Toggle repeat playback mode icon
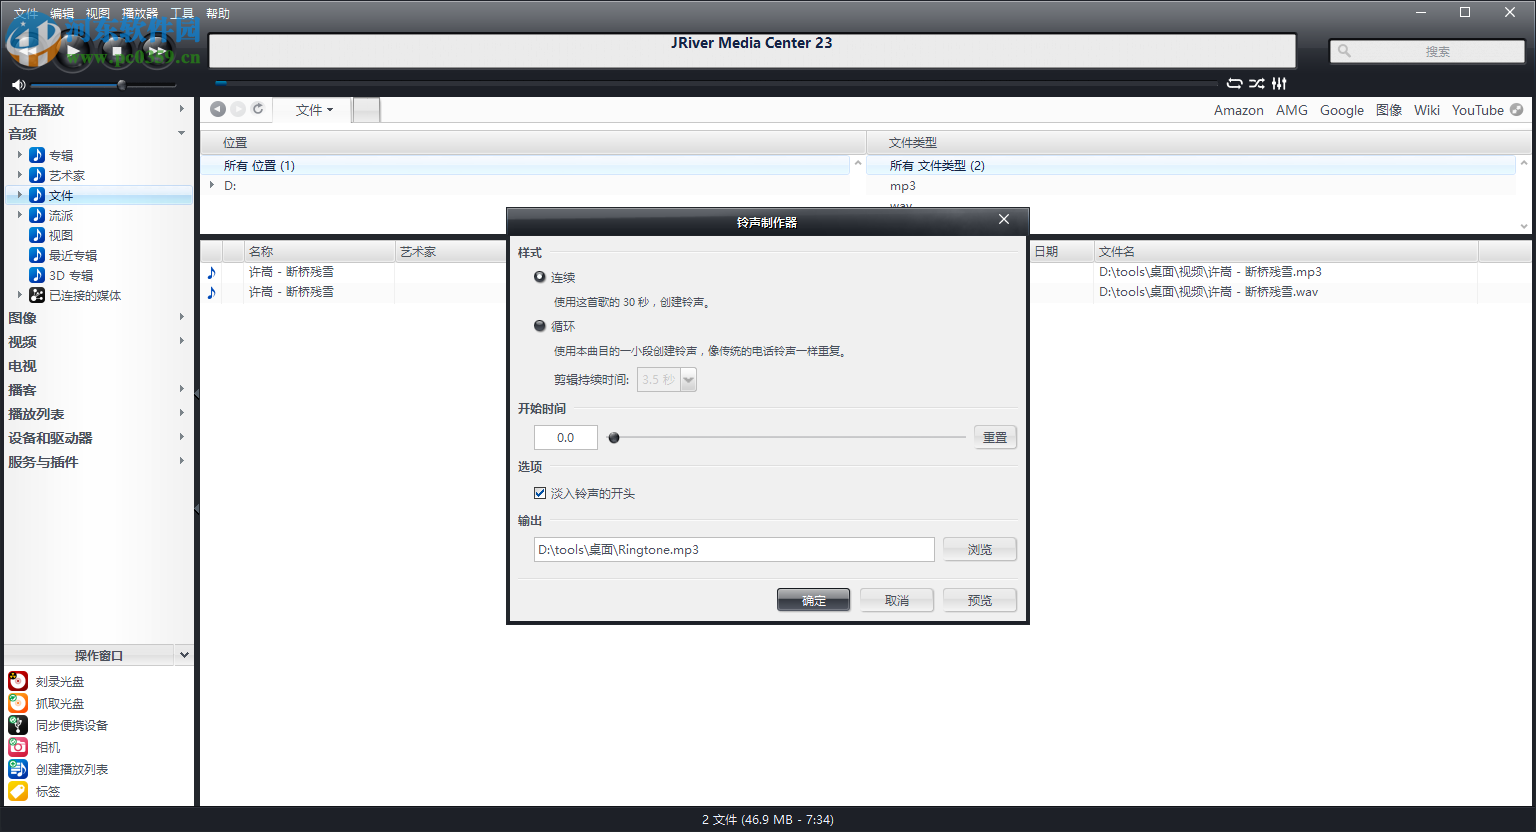 pyautogui.click(x=1236, y=84)
